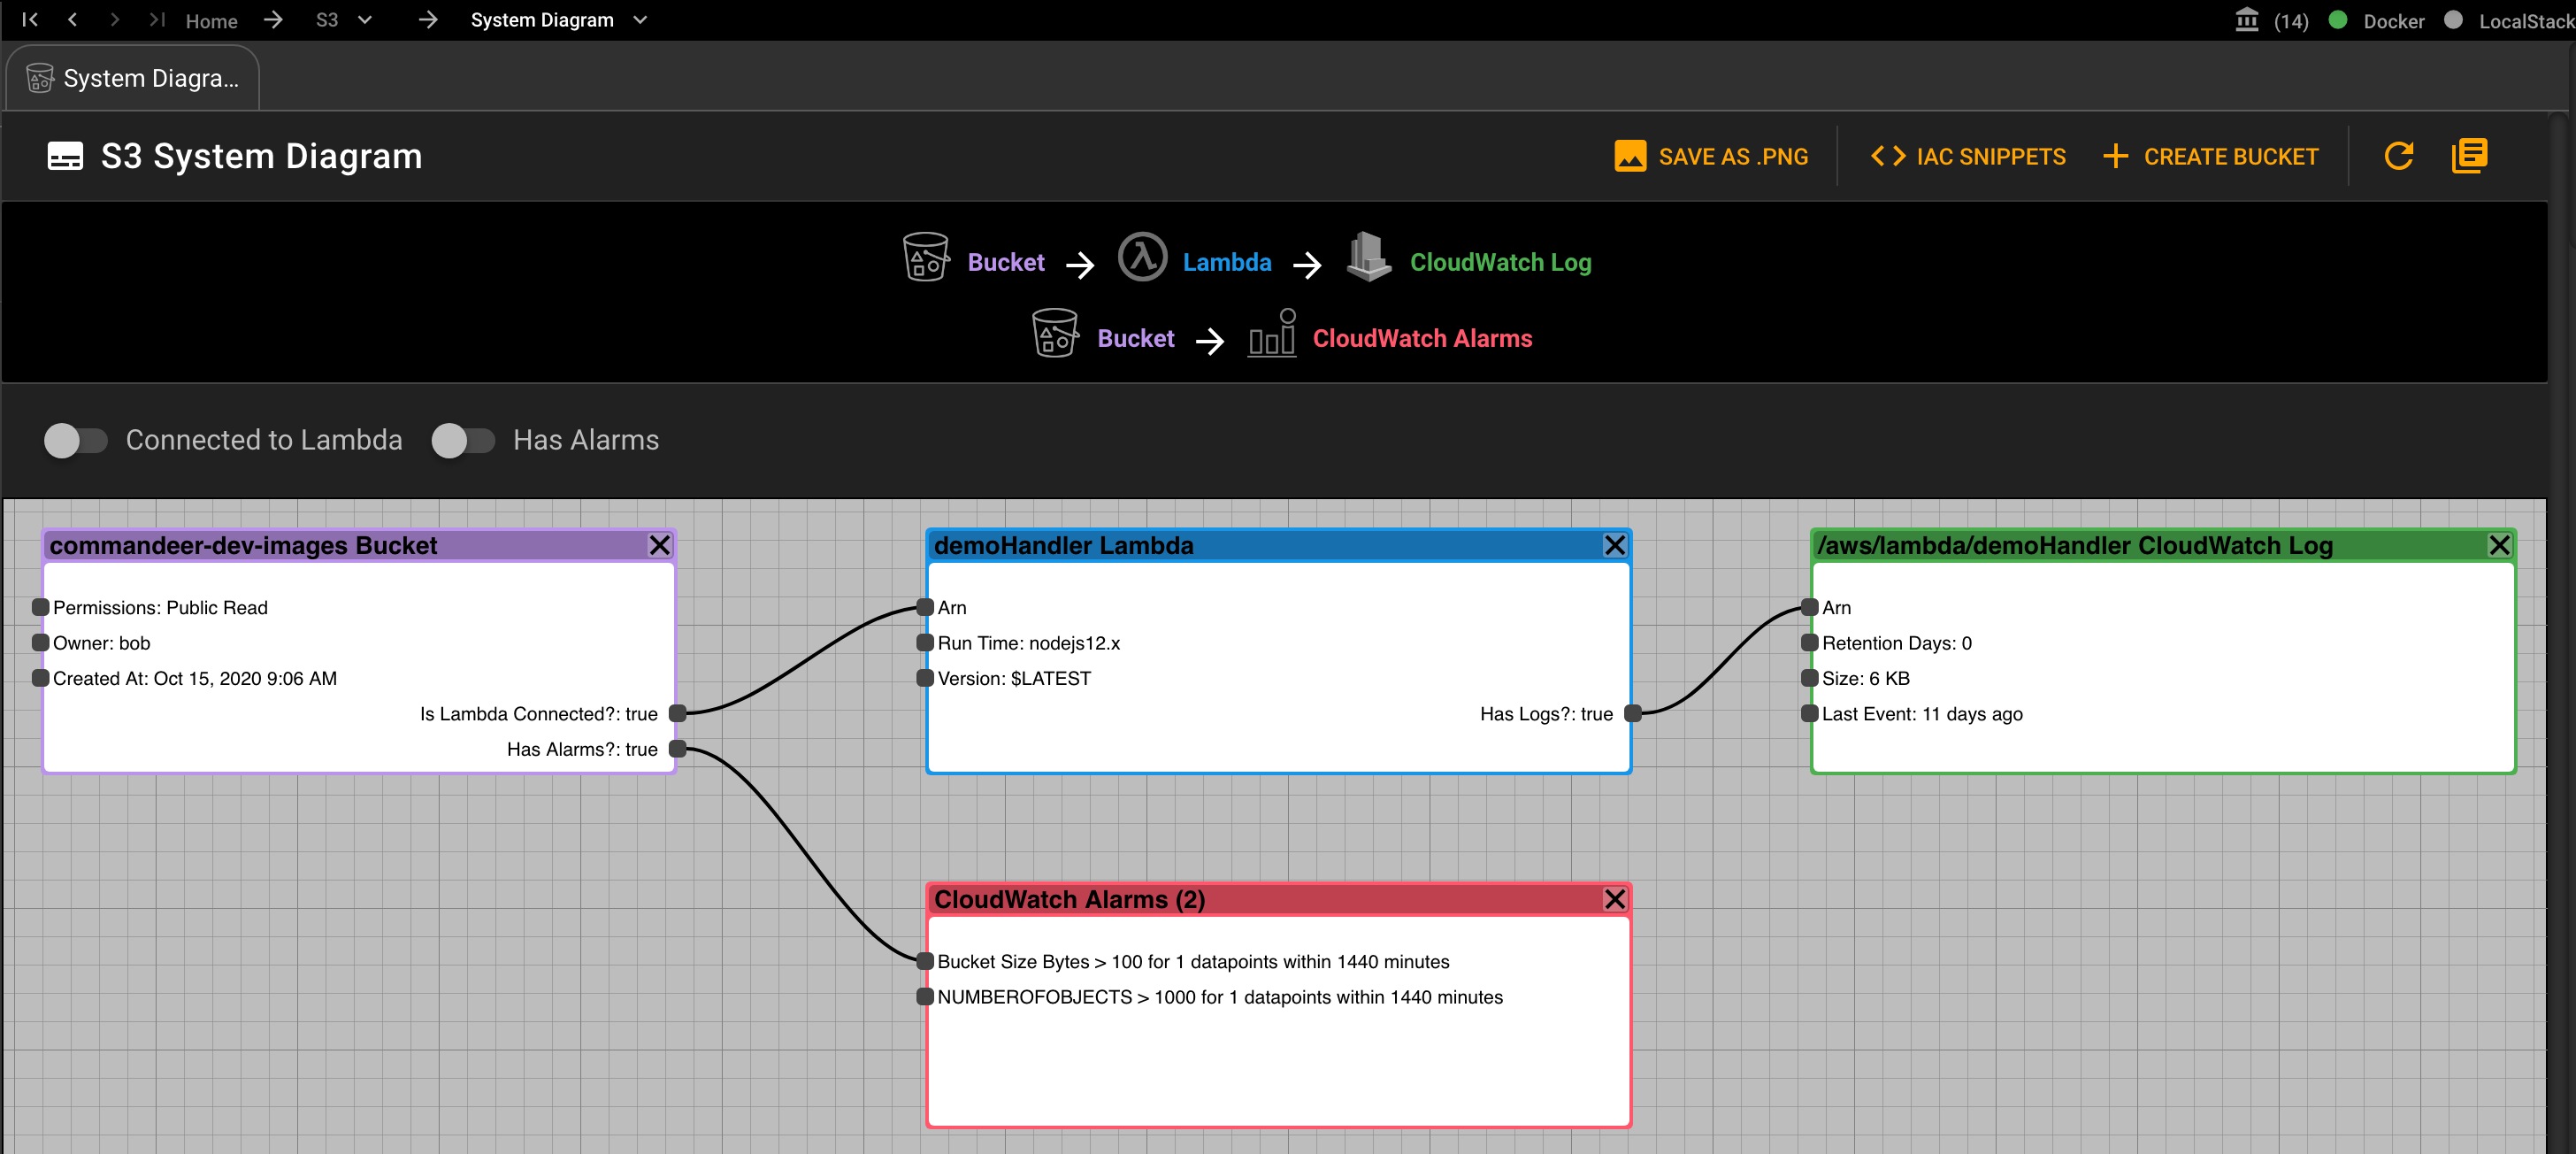The height and width of the screenshot is (1154, 2576).
Task: Click Save As .PNG button
Action: point(1711,156)
